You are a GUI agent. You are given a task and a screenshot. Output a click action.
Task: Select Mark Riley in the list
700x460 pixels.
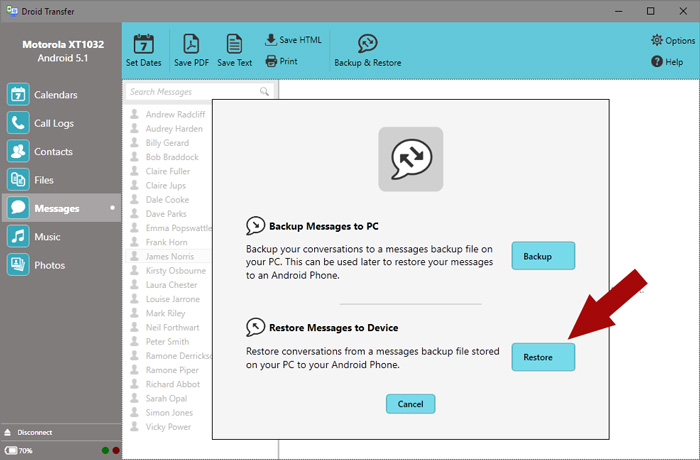(x=168, y=313)
